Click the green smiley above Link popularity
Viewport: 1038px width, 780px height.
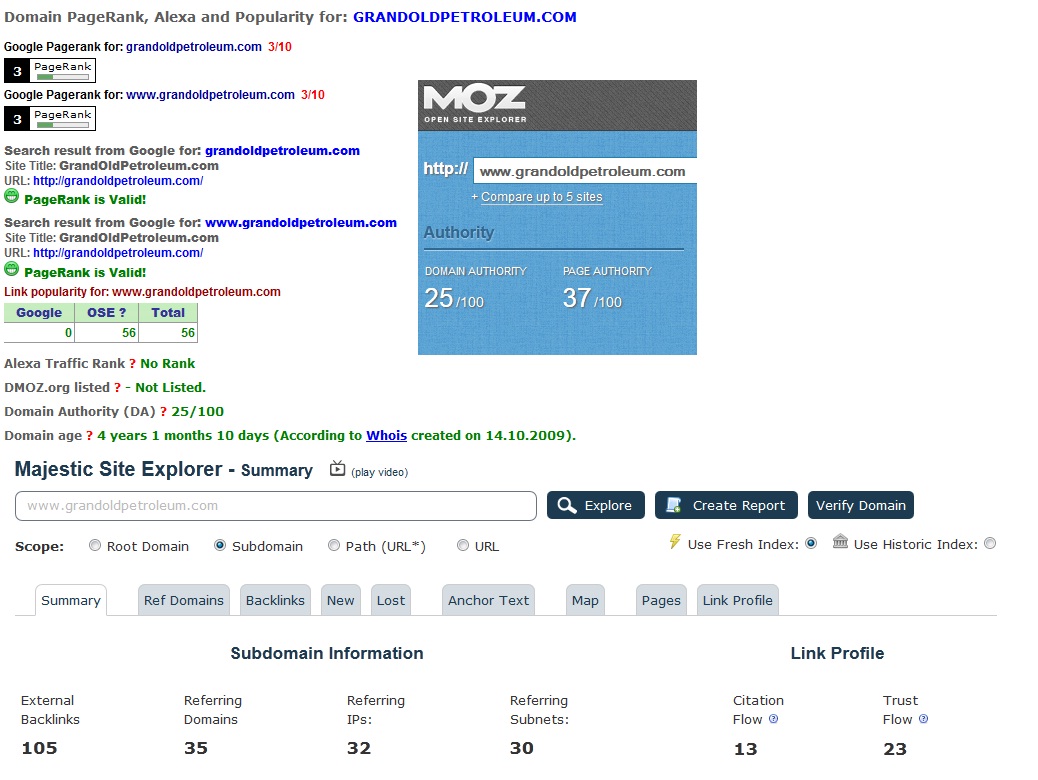(11, 269)
